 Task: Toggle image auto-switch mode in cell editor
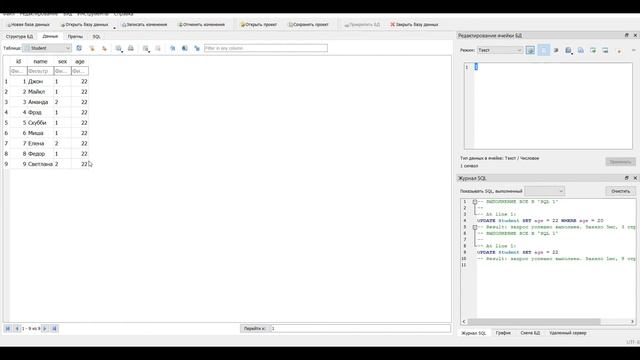[x=530, y=50]
